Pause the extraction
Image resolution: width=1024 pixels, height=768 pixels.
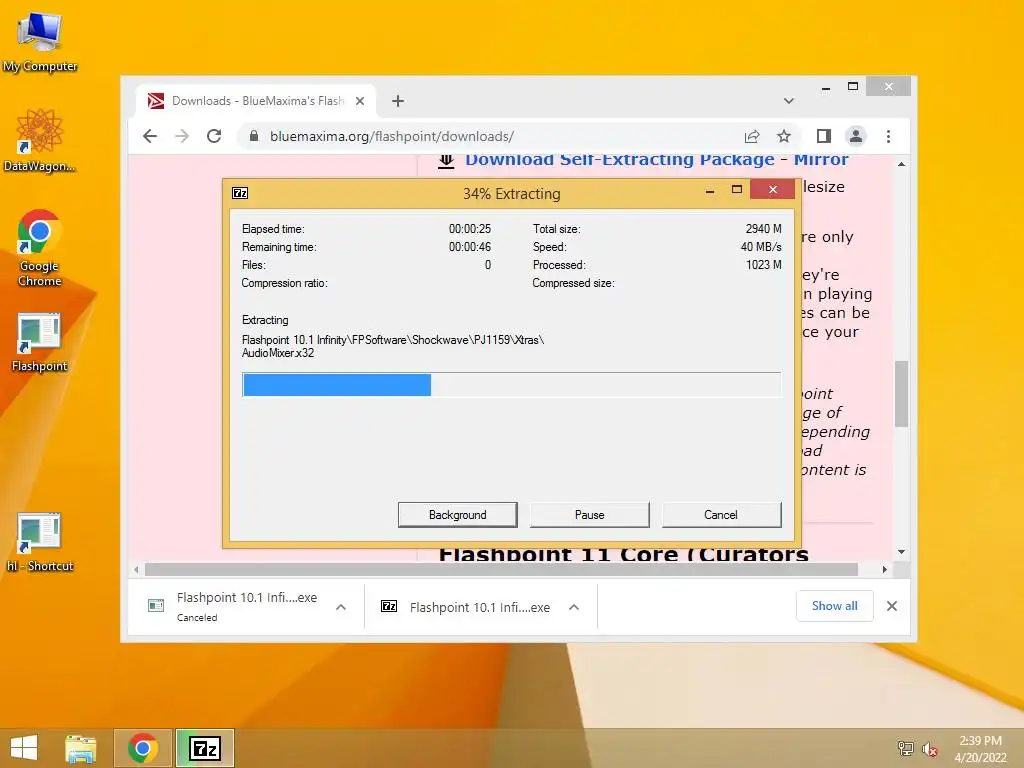click(x=590, y=515)
